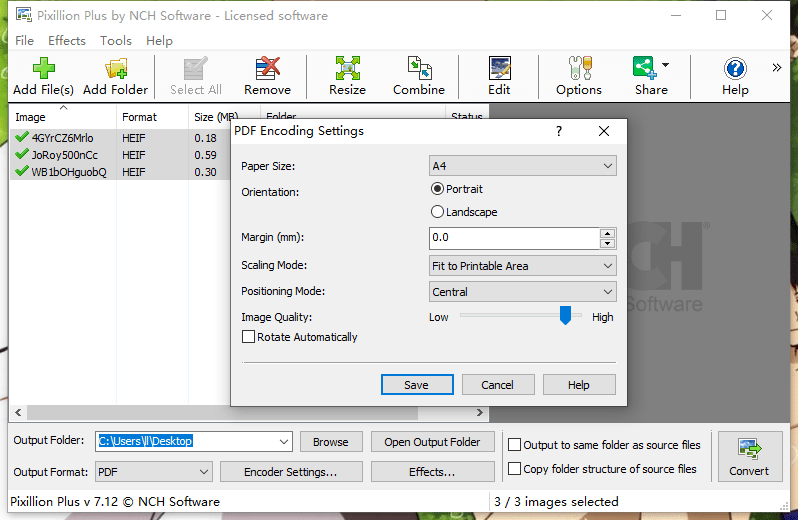
Task: Increase margin with the up spinner arrow
Action: click(608, 234)
